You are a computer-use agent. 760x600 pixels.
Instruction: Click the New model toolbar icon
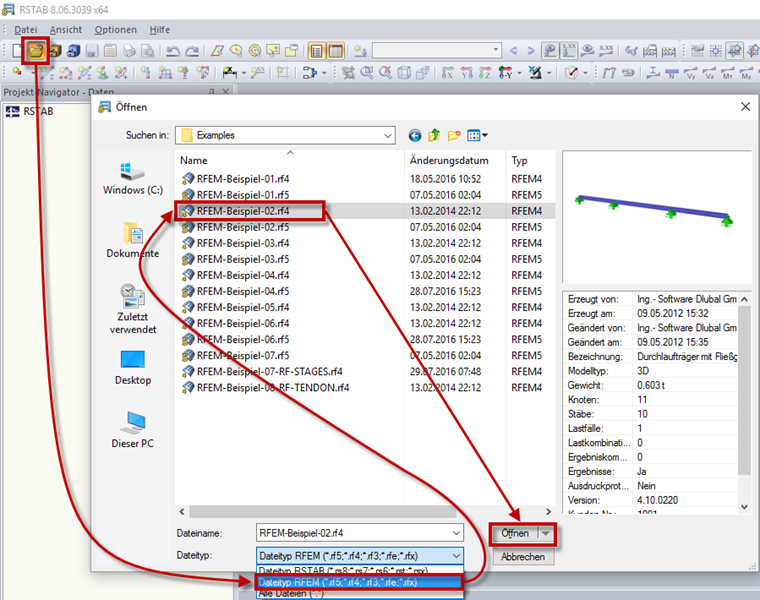[x=17, y=50]
